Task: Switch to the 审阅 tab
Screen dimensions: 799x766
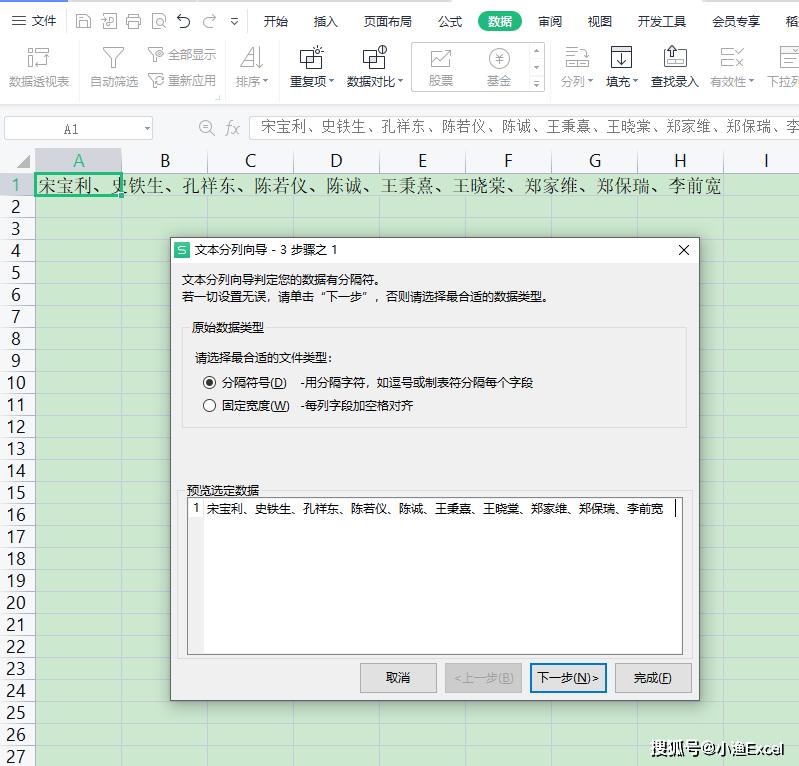Action: 550,21
